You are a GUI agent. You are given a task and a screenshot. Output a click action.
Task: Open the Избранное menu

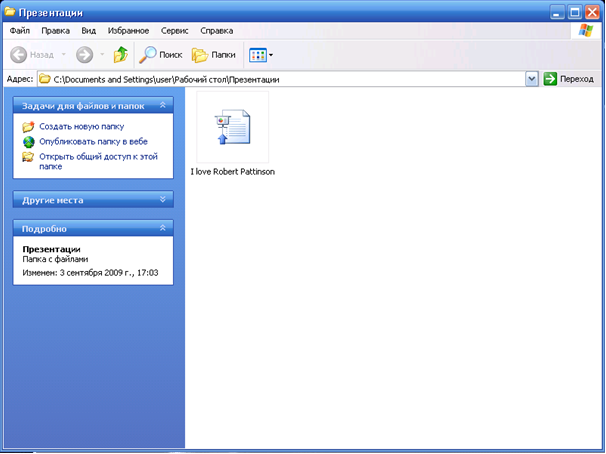click(x=128, y=31)
